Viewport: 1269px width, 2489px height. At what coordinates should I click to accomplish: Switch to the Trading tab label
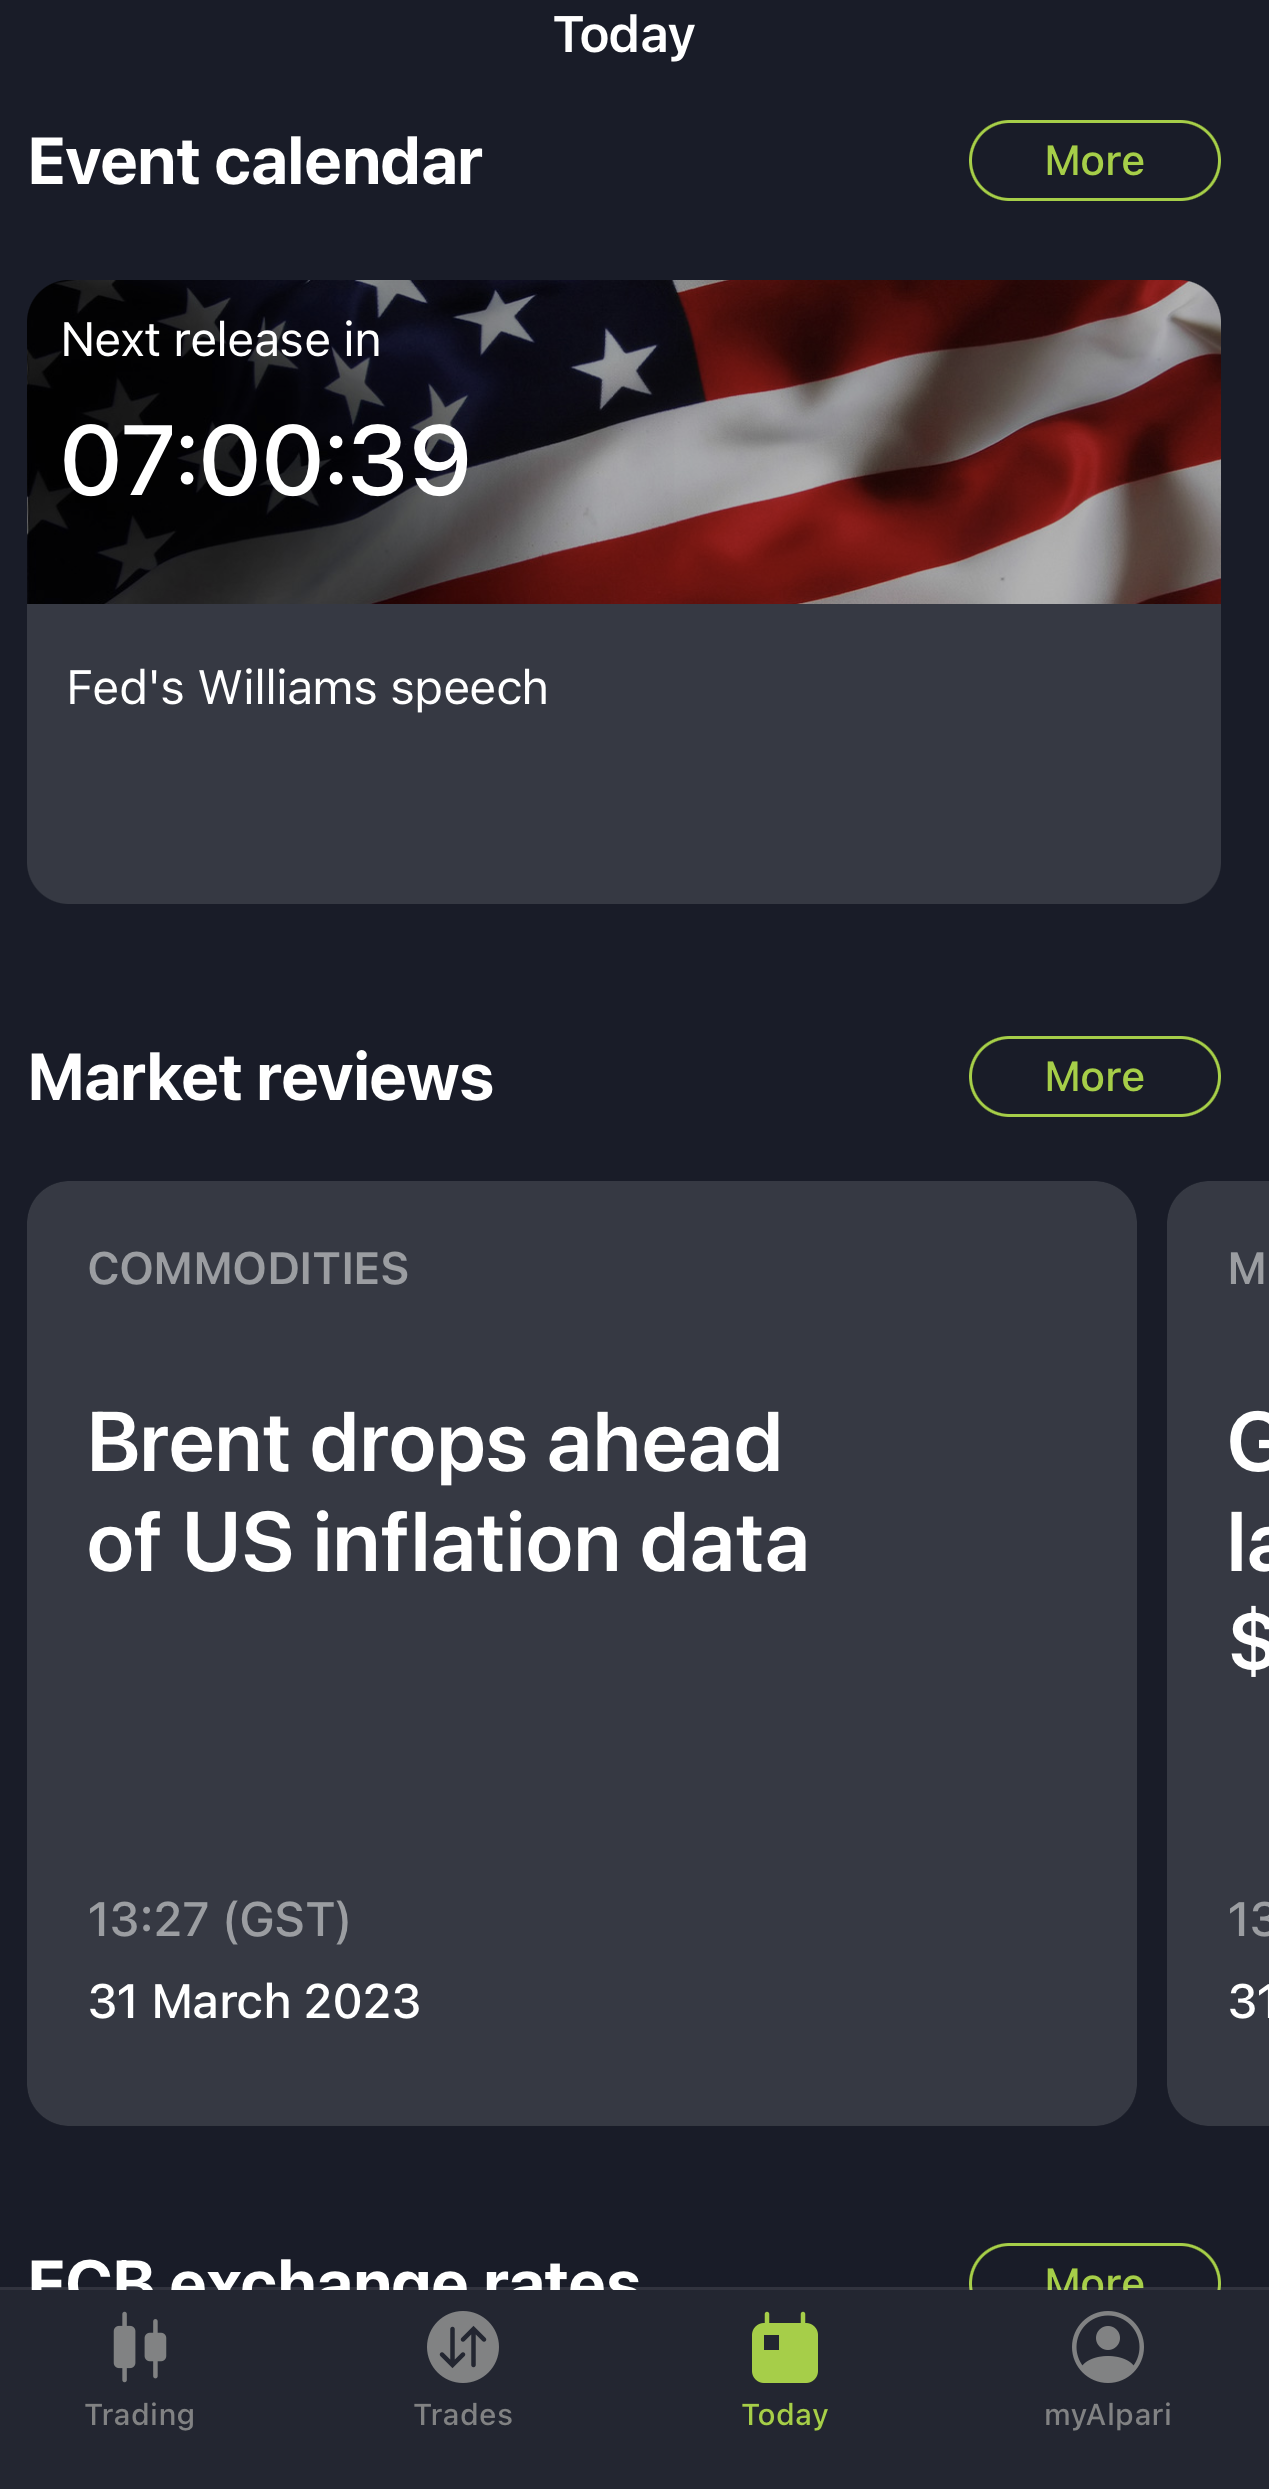click(x=140, y=2415)
